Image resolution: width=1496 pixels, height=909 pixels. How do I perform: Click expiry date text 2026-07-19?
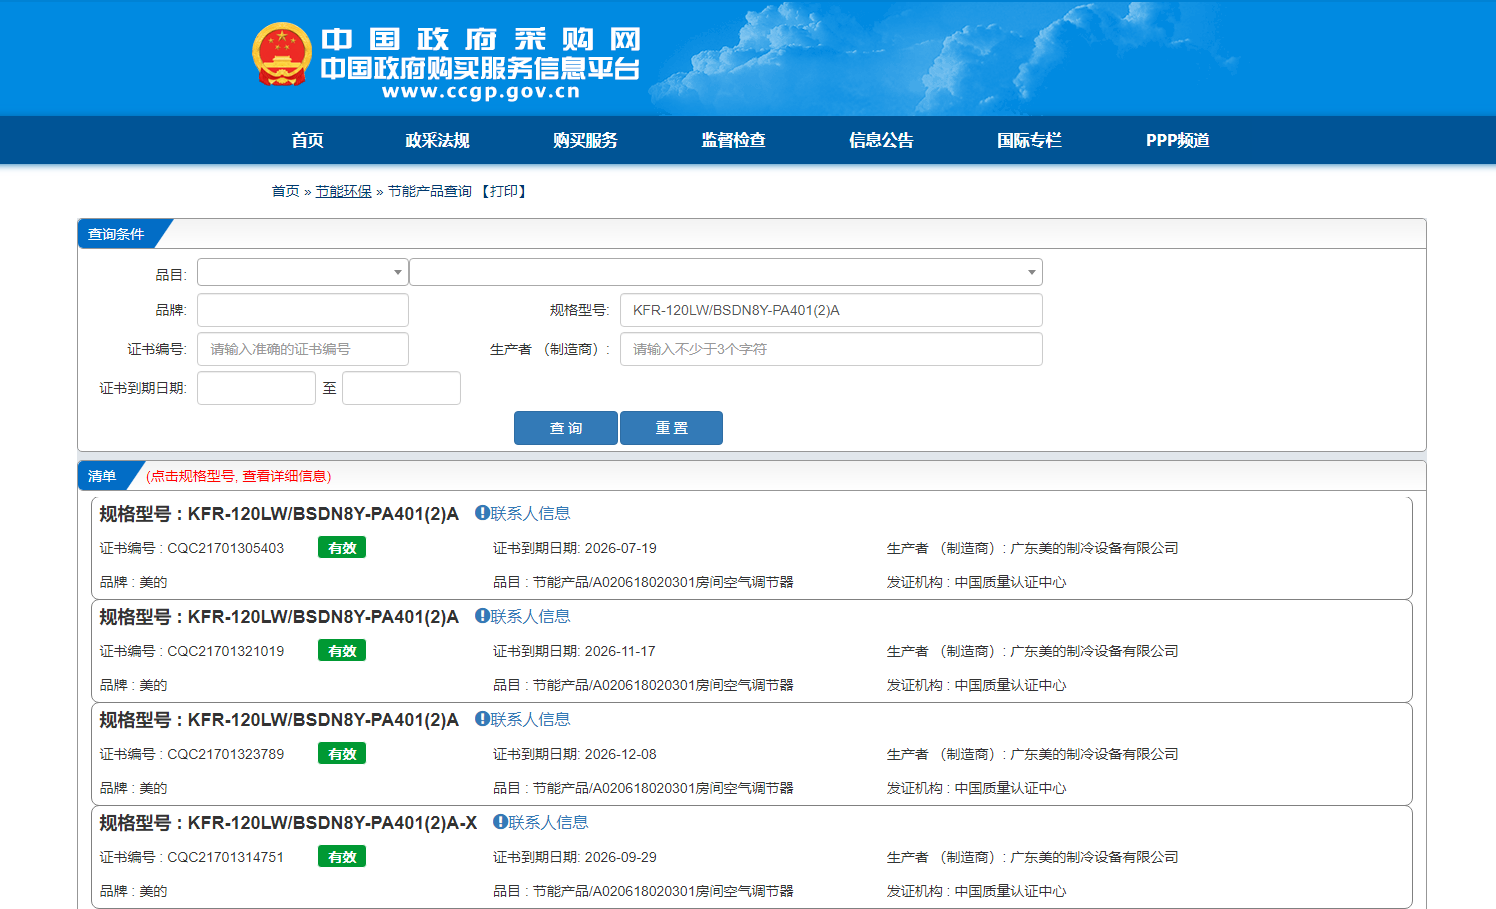[x=620, y=548]
